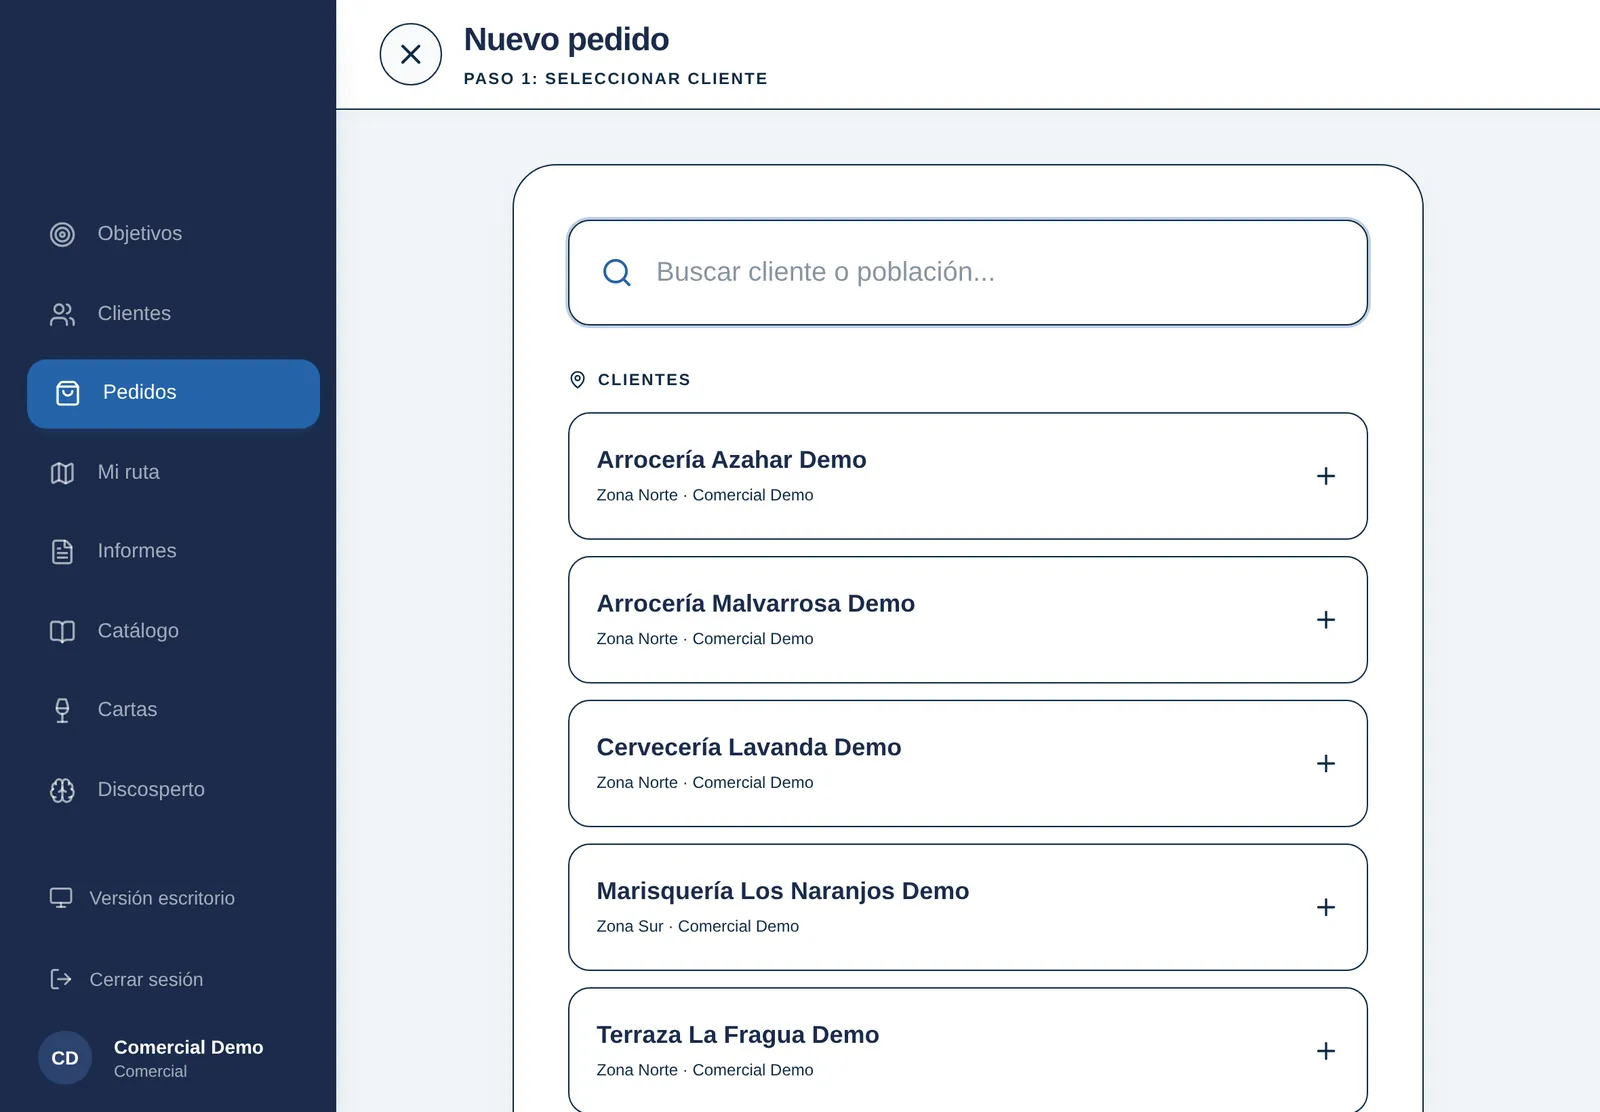Add Arrocería Malvarrosa Demo with plus icon
Image resolution: width=1600 pixels, height=1112 pixels.
pos(1326,620)
